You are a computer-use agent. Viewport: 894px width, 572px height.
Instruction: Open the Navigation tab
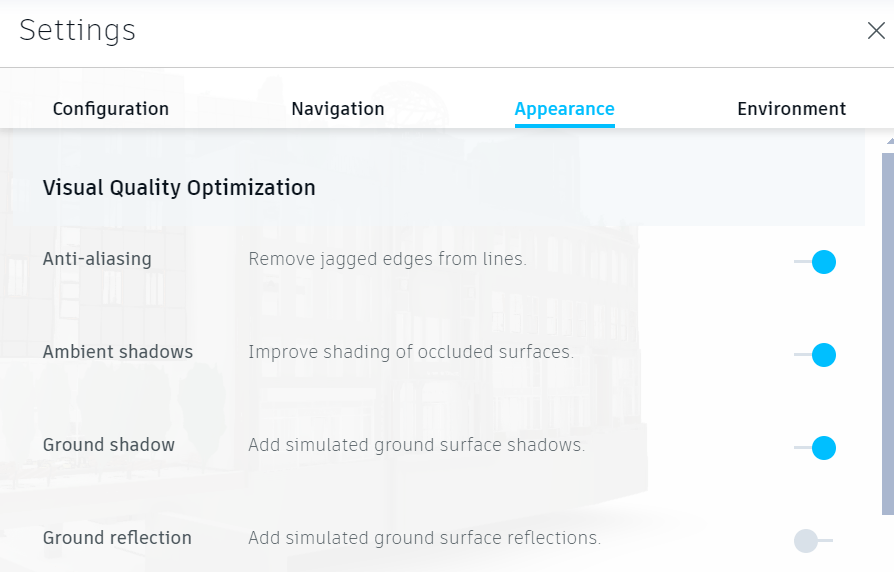[x=338, y=109]
